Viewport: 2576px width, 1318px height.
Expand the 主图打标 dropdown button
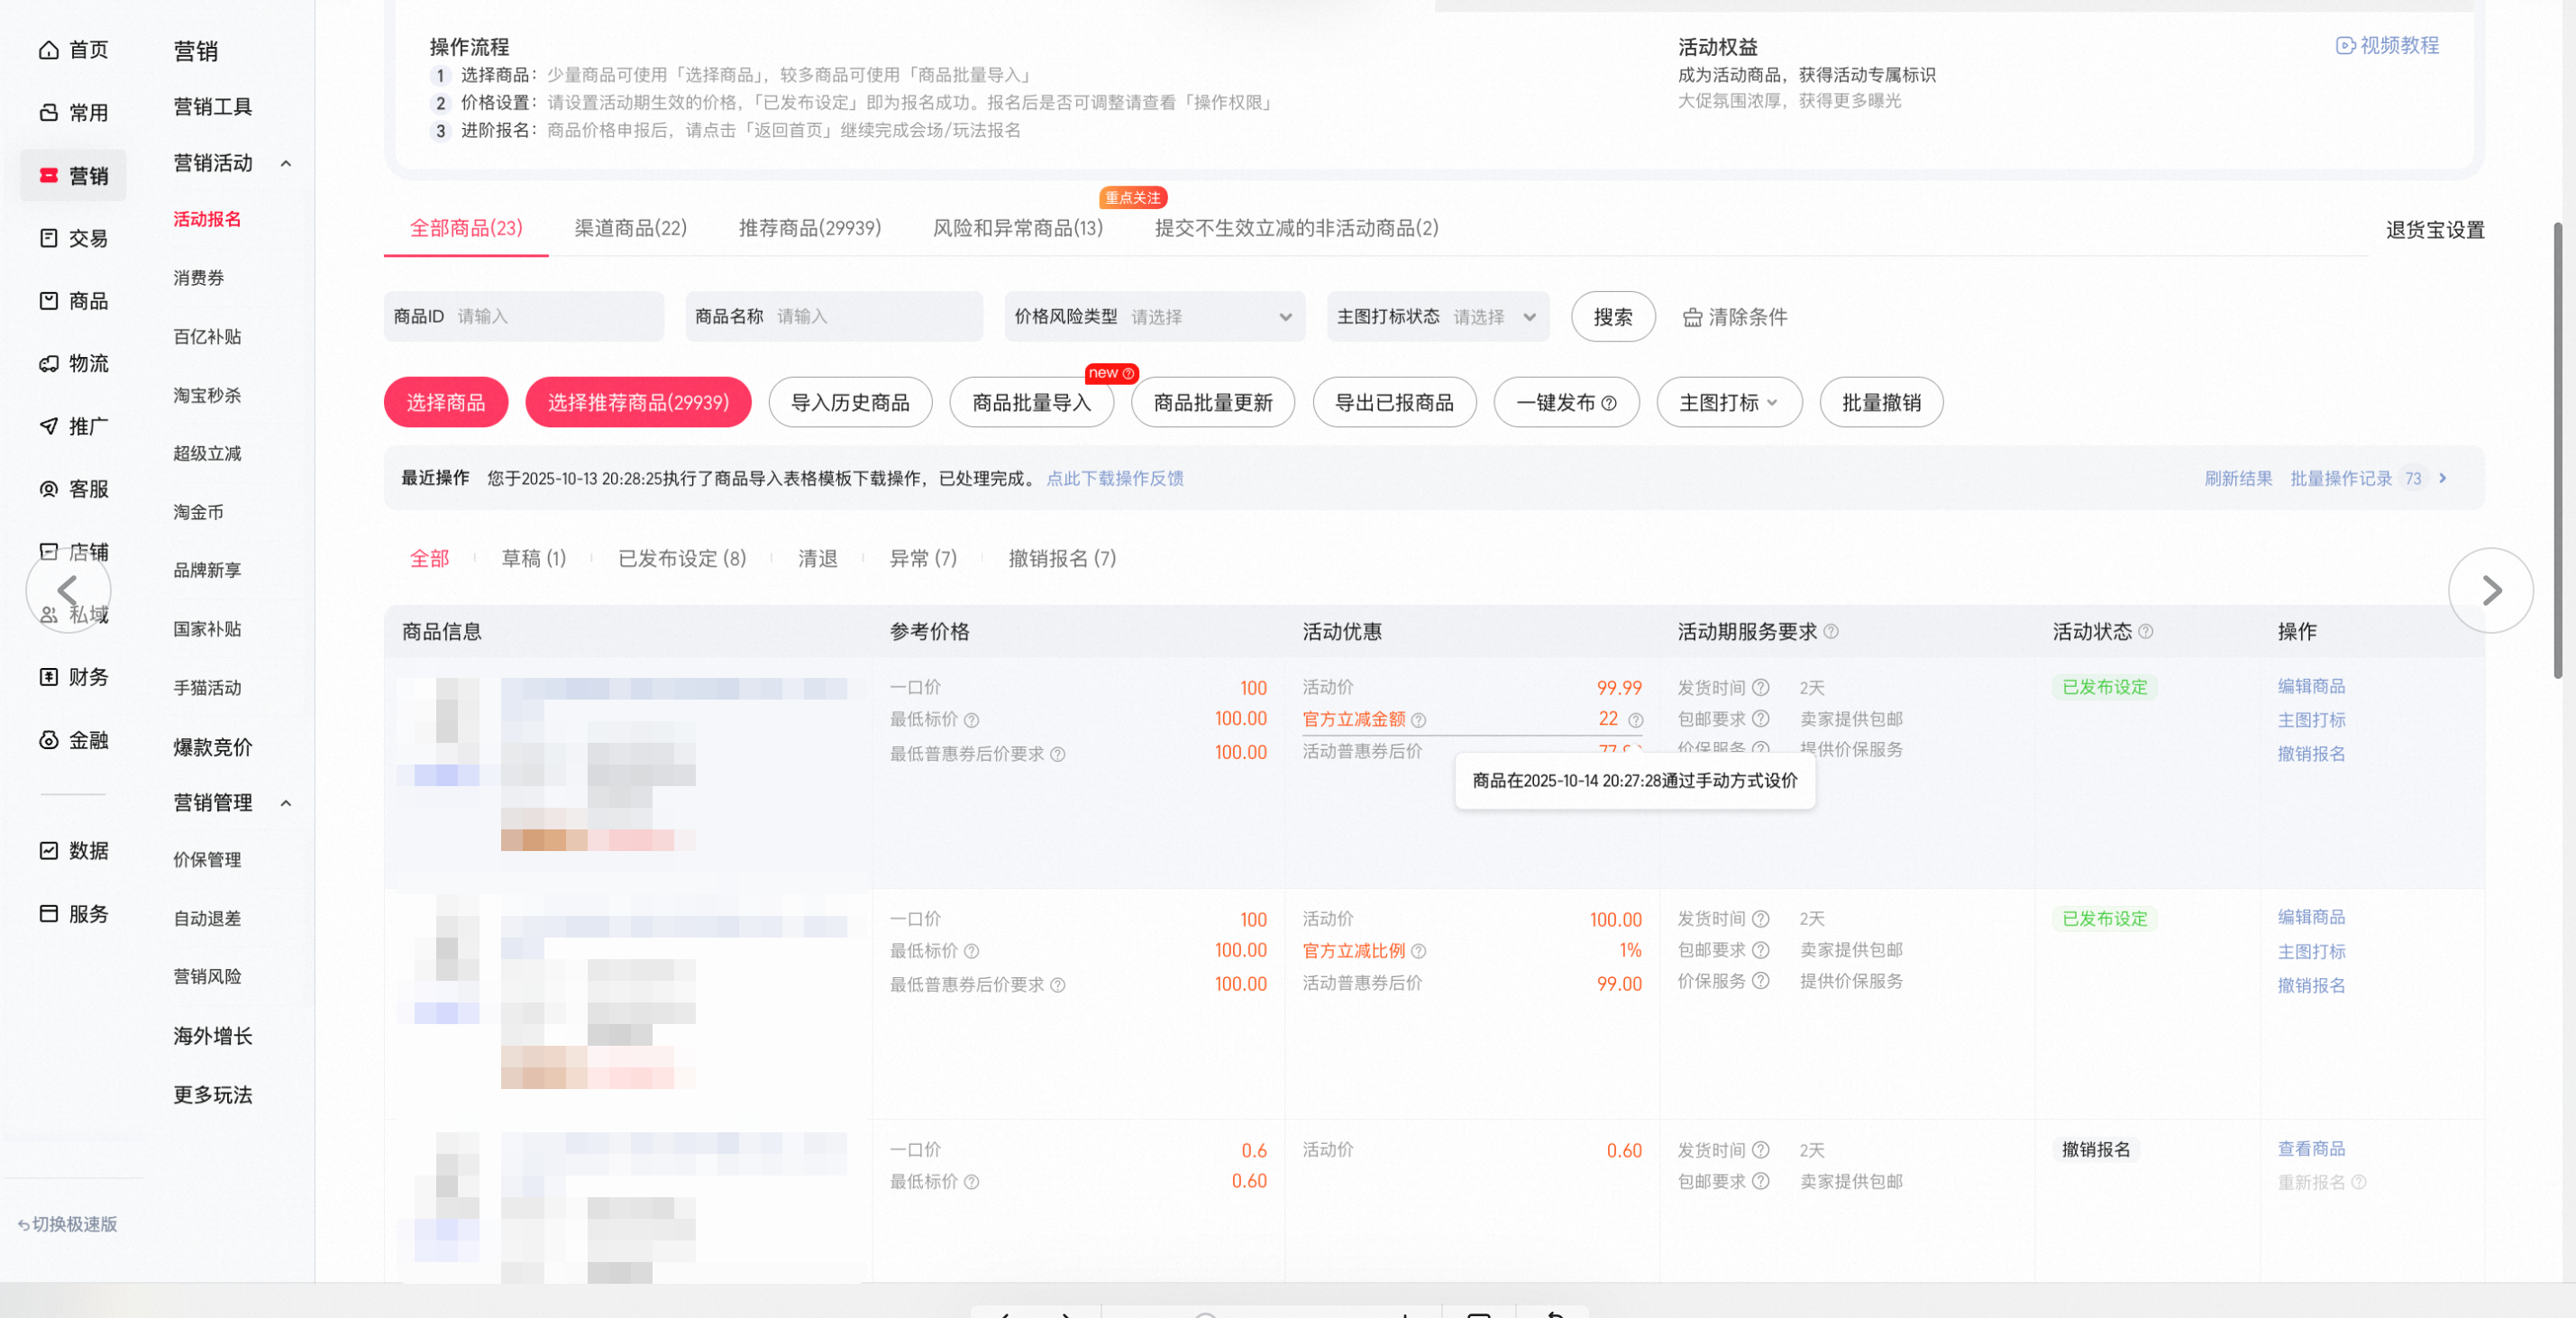(1729, 403)
